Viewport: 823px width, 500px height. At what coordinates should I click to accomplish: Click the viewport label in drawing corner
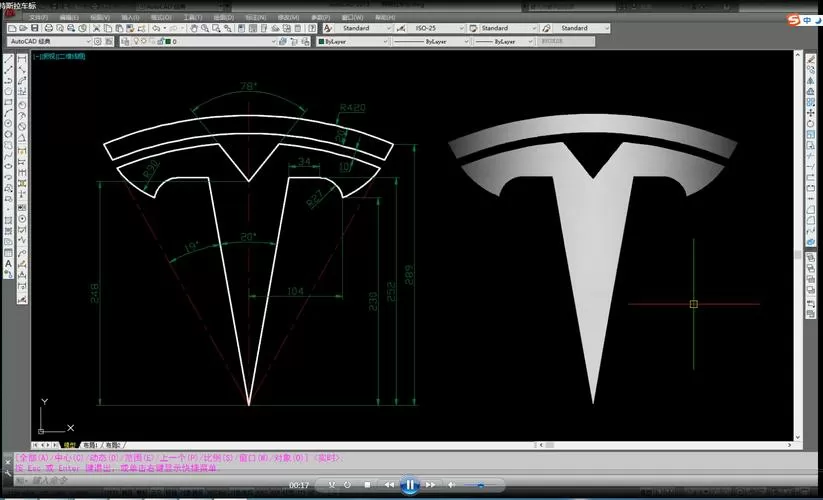click(59, 56)
